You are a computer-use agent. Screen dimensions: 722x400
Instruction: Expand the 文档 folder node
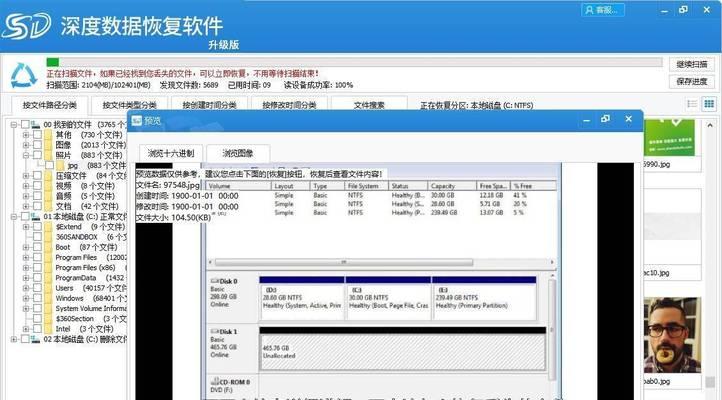tap(26, 206)
